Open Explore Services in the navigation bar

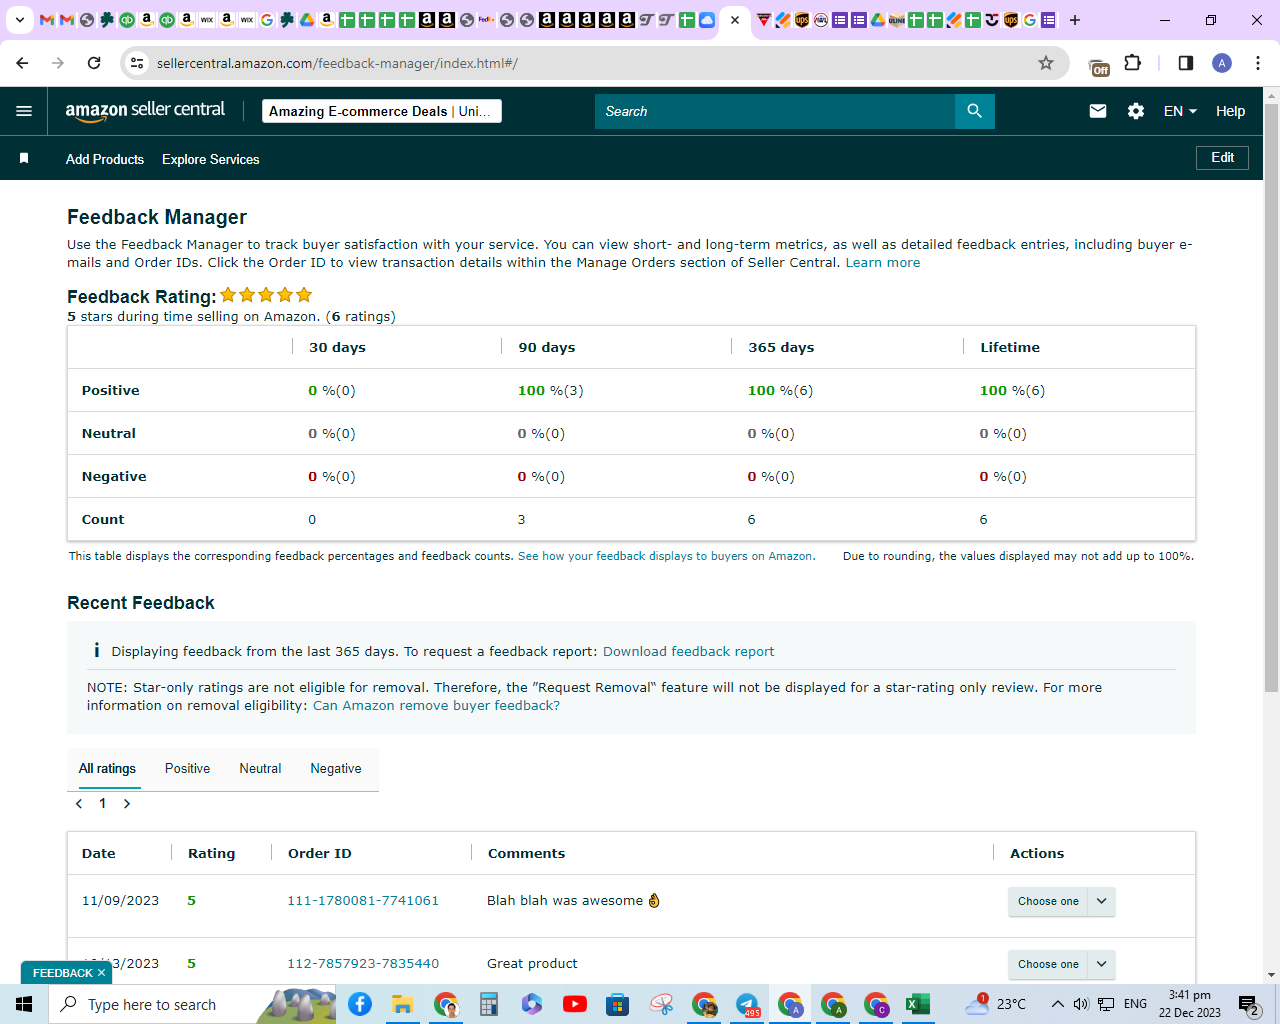tap(211, 159)
